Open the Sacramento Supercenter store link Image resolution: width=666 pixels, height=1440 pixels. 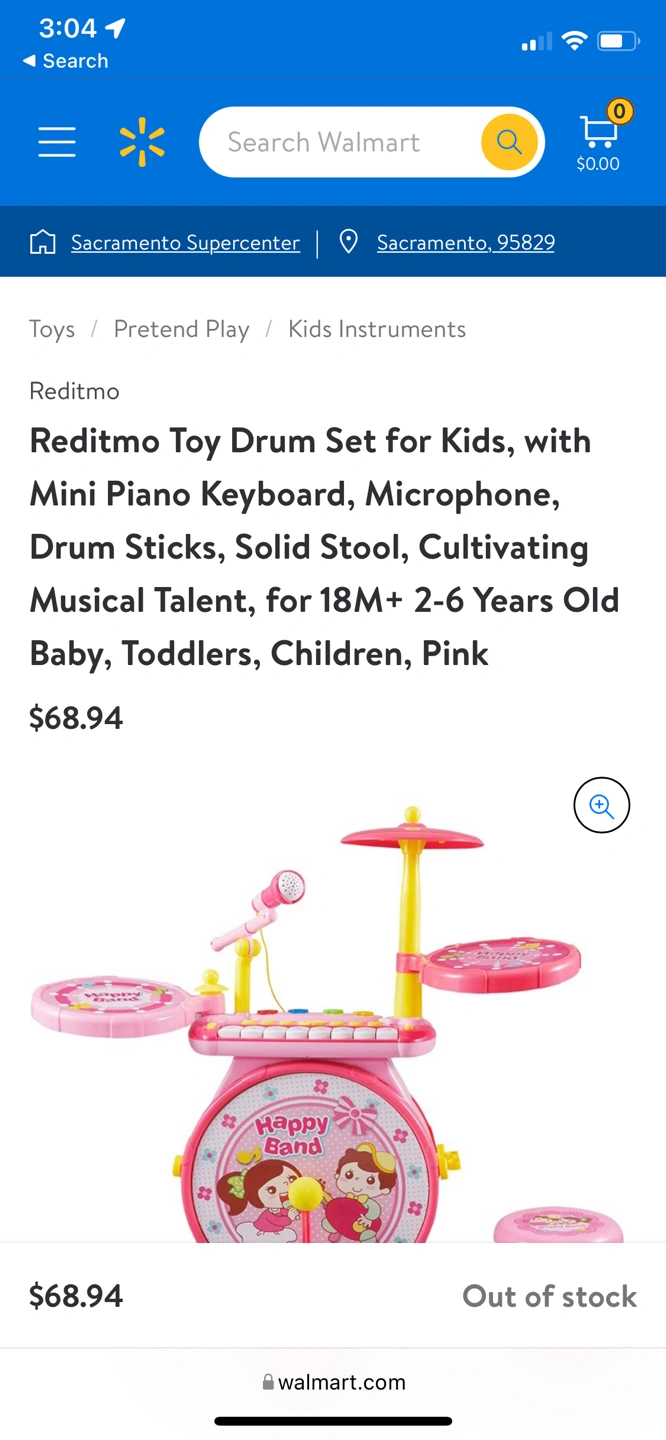pyautogui.click(x=185, y=242)
